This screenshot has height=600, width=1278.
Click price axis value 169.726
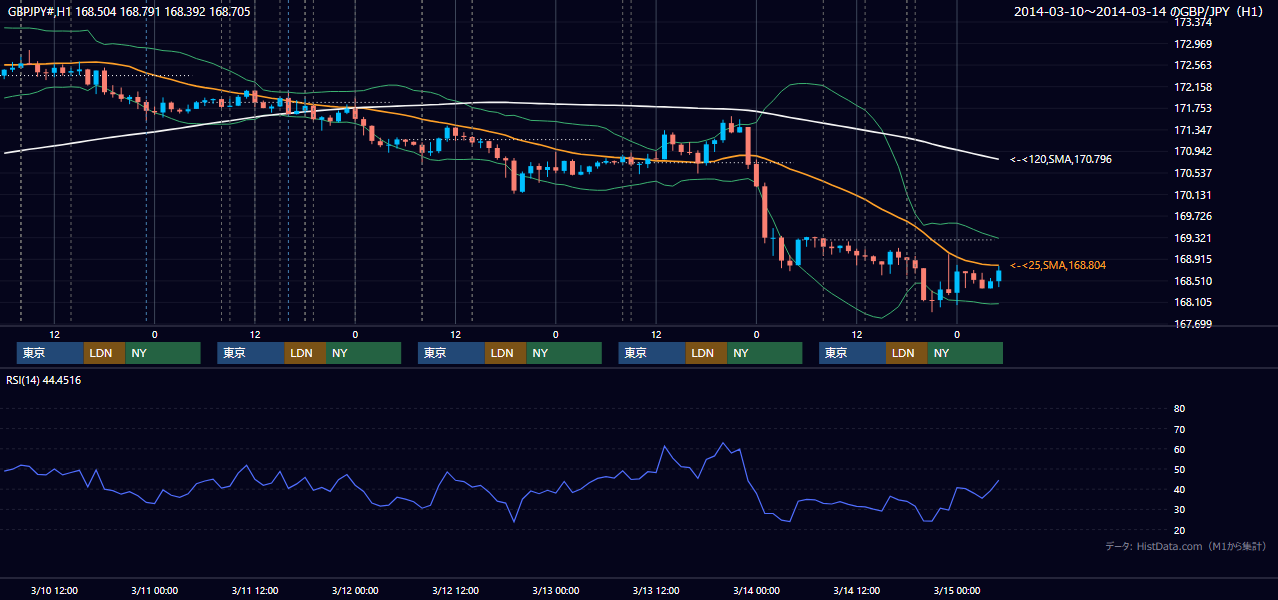pyautogui.click(x=1192, y=216)
